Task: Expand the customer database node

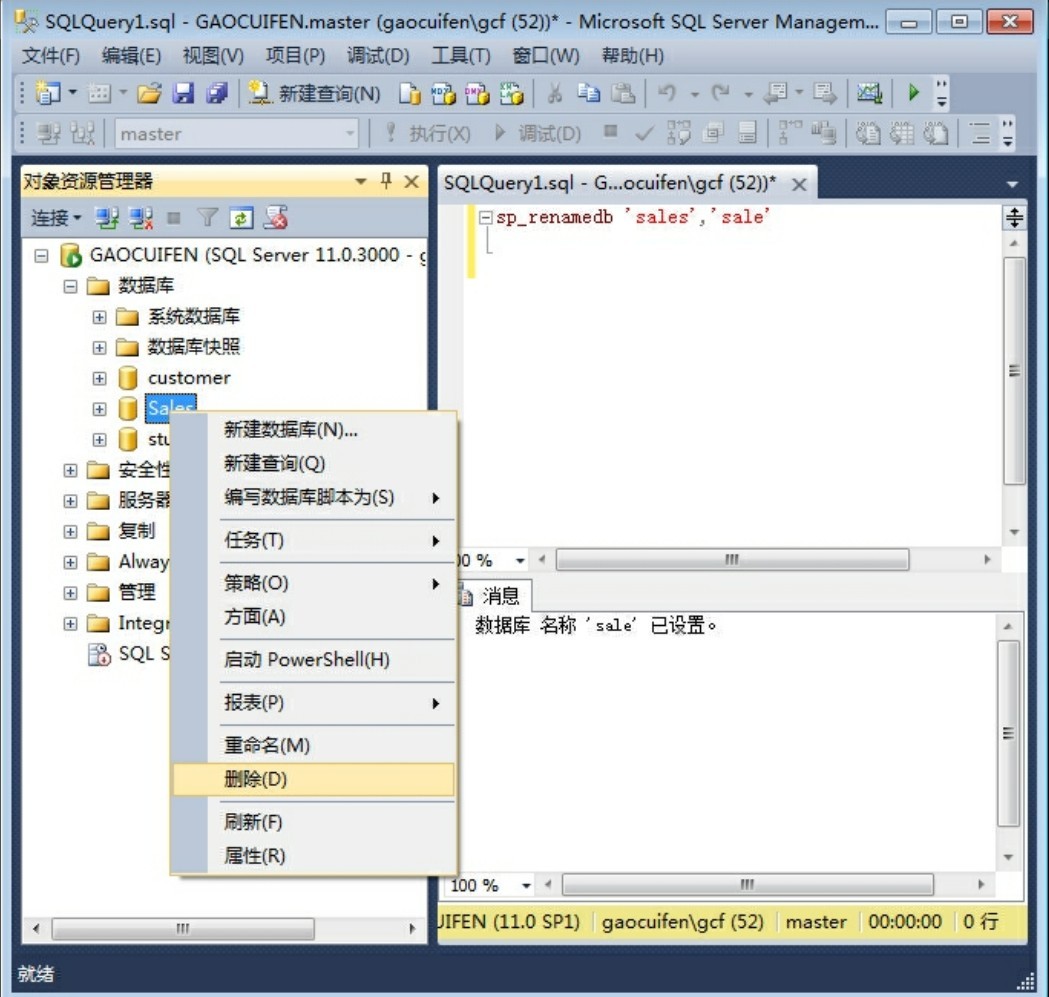Action: click(x=99, y=379)
